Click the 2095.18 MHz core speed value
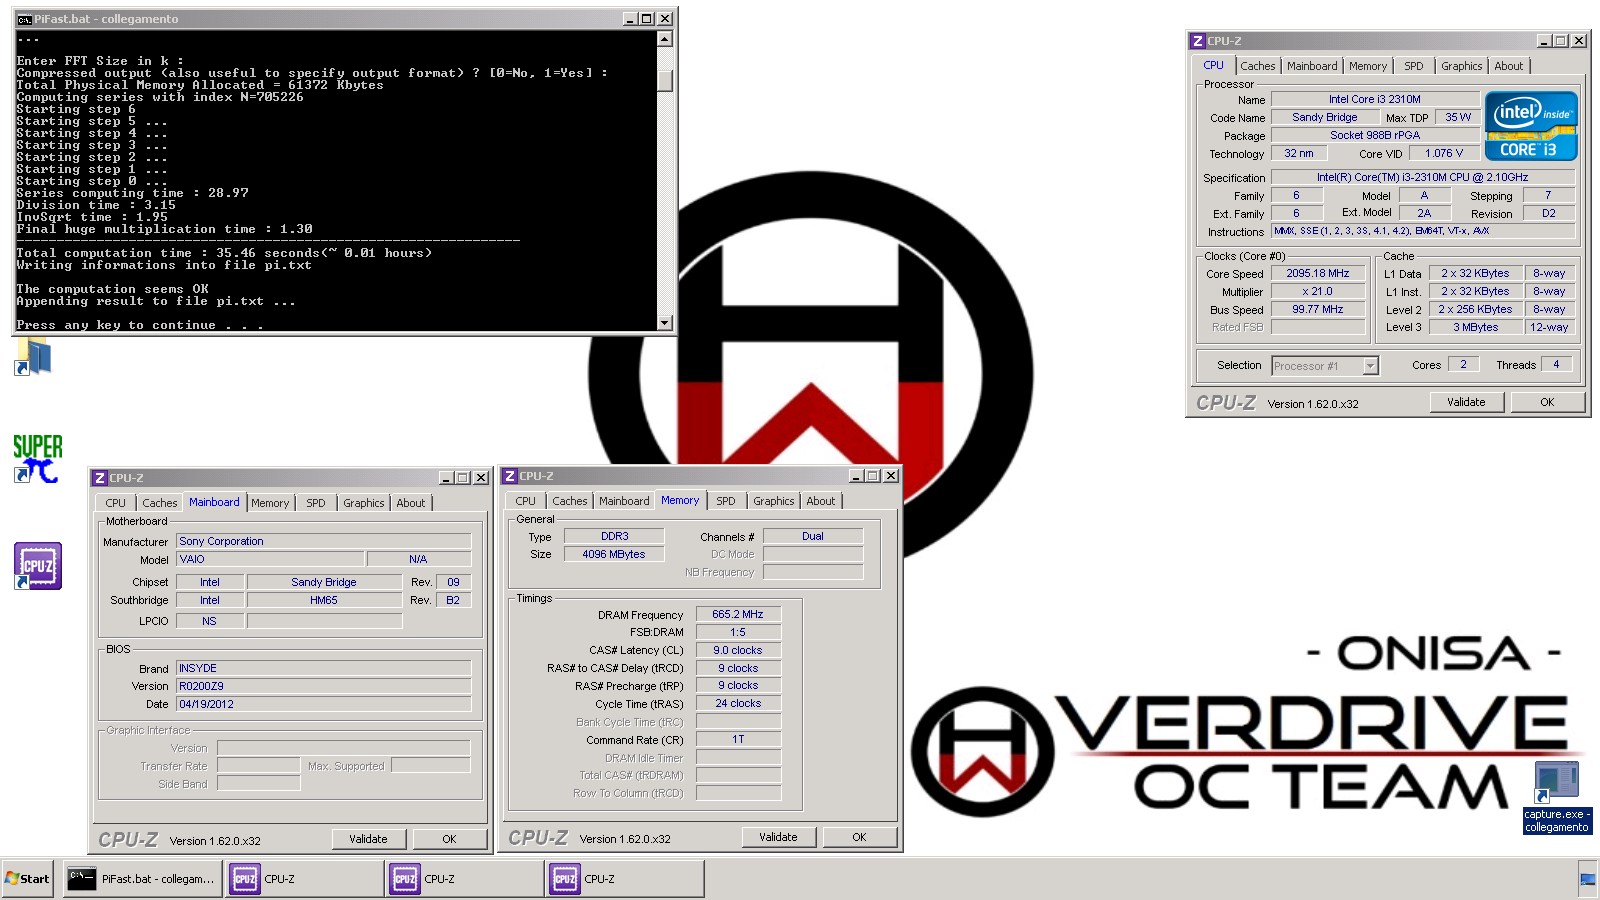Screen dimensions: 1600x900 [x=1317, y=273]
